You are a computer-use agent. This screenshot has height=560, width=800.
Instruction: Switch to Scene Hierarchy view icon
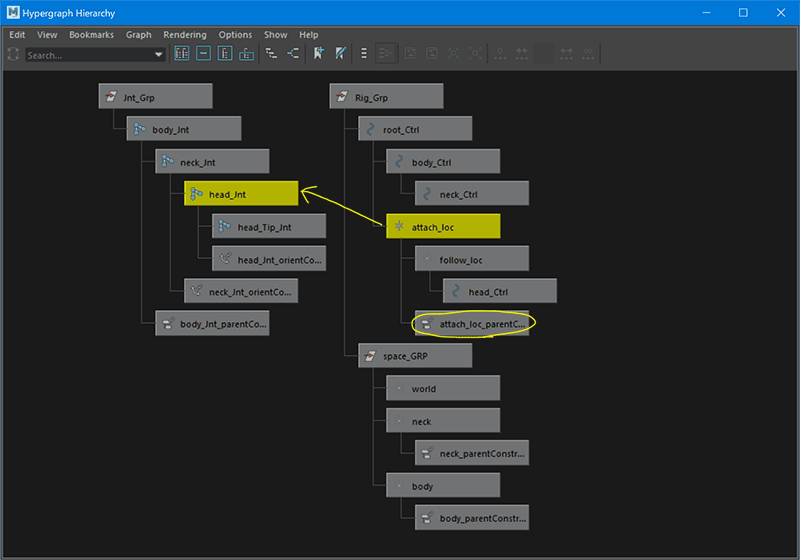(271, 53)
